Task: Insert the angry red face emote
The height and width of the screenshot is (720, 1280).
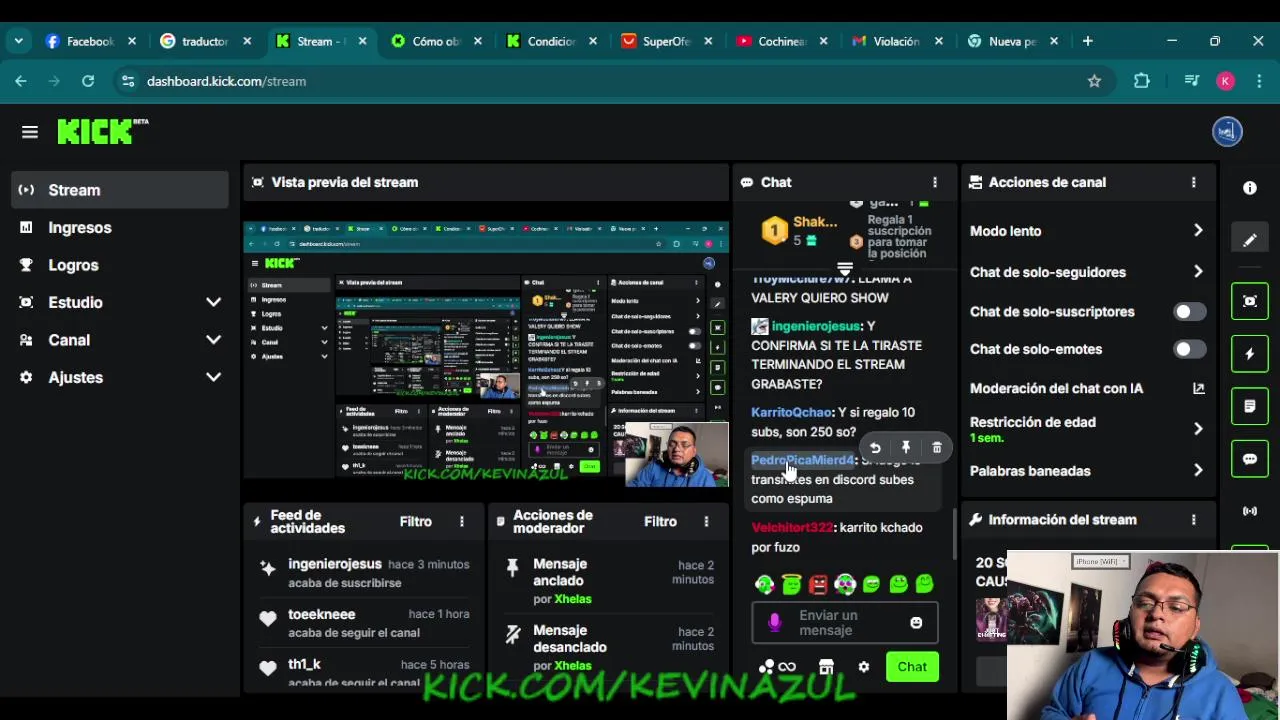Action: (x=818, y=584)
